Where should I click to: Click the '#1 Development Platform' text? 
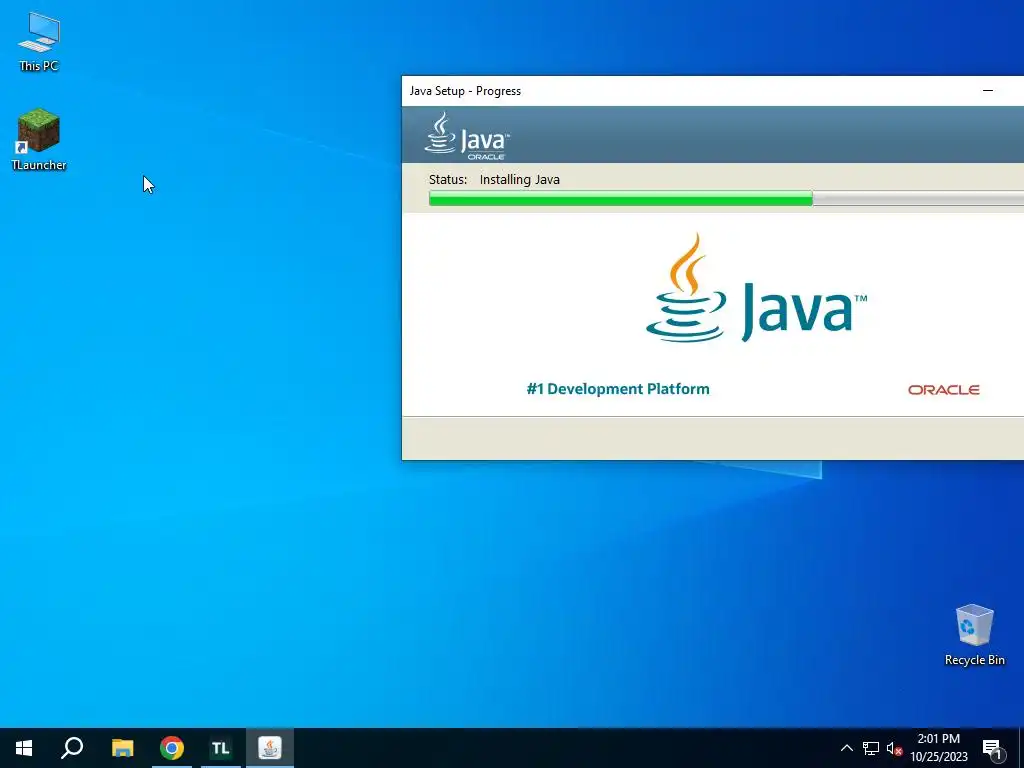(618, 389)
